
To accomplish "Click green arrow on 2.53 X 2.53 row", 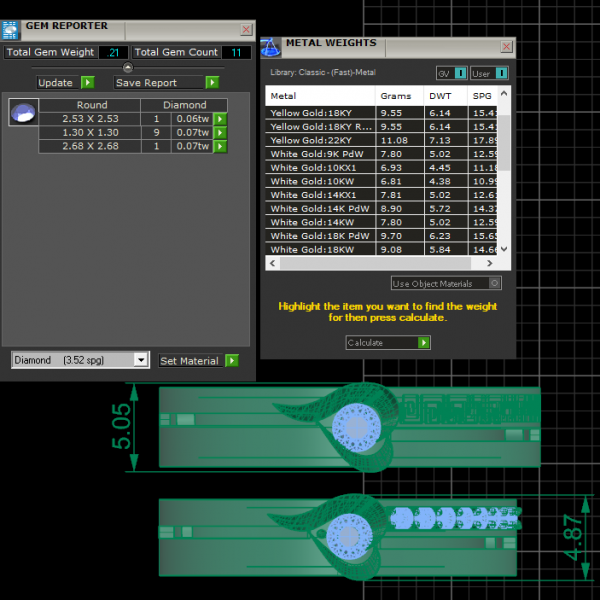I will coord(220,119).
